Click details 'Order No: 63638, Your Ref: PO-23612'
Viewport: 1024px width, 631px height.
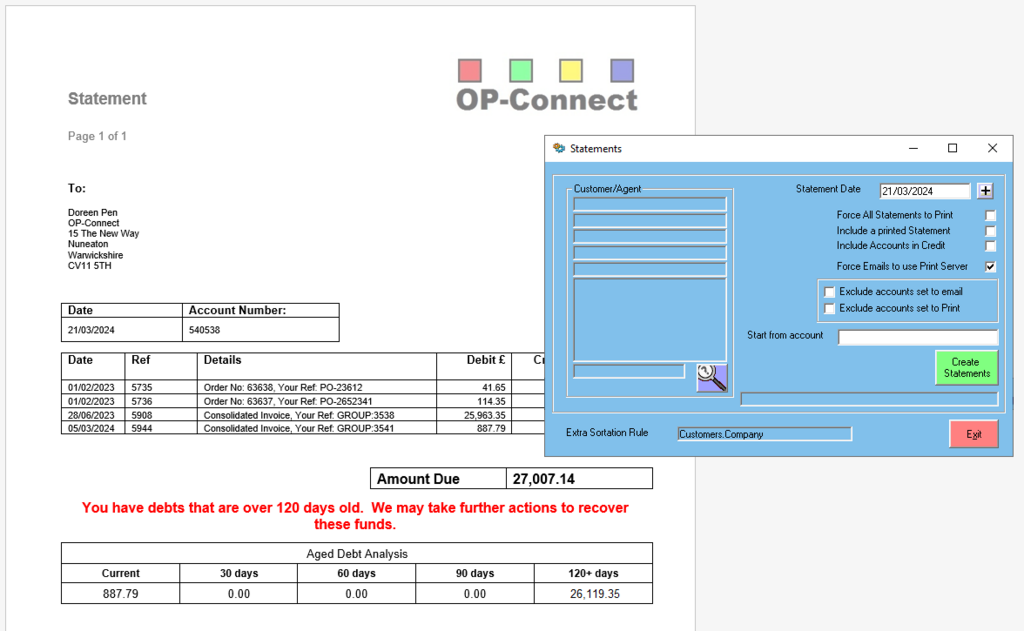283,387
